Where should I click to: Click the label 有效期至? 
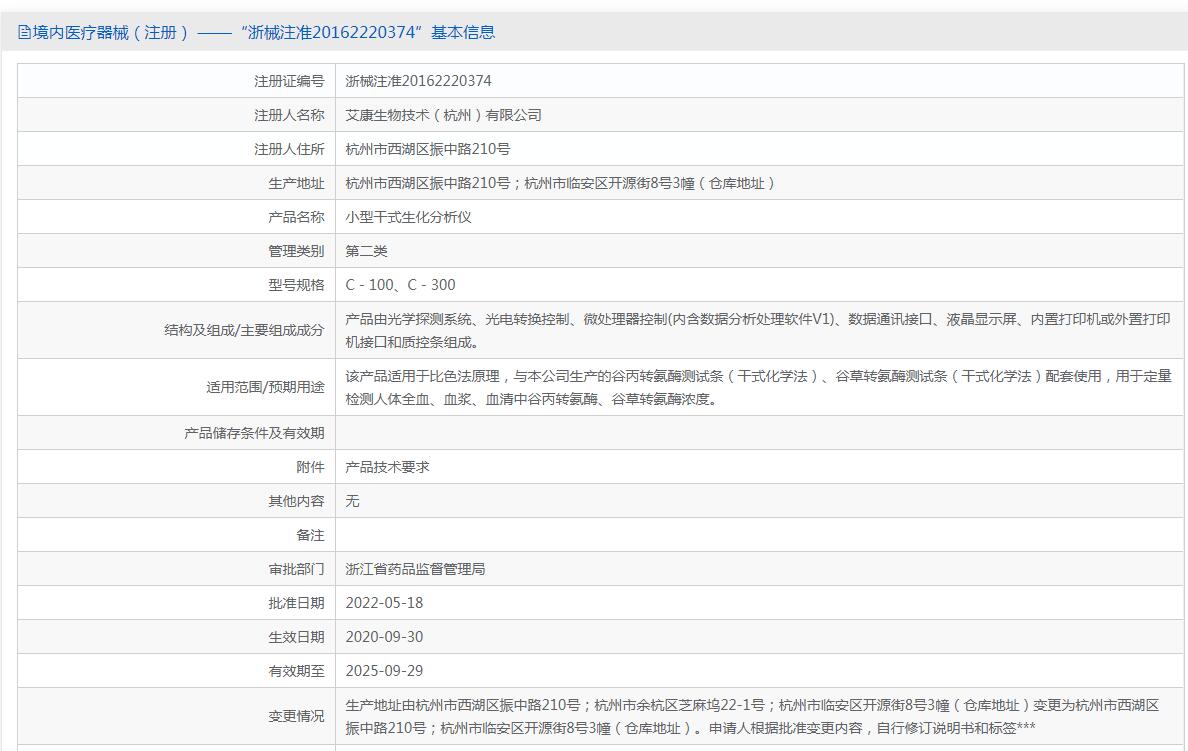pyautogui.click(x=295, y=671)
